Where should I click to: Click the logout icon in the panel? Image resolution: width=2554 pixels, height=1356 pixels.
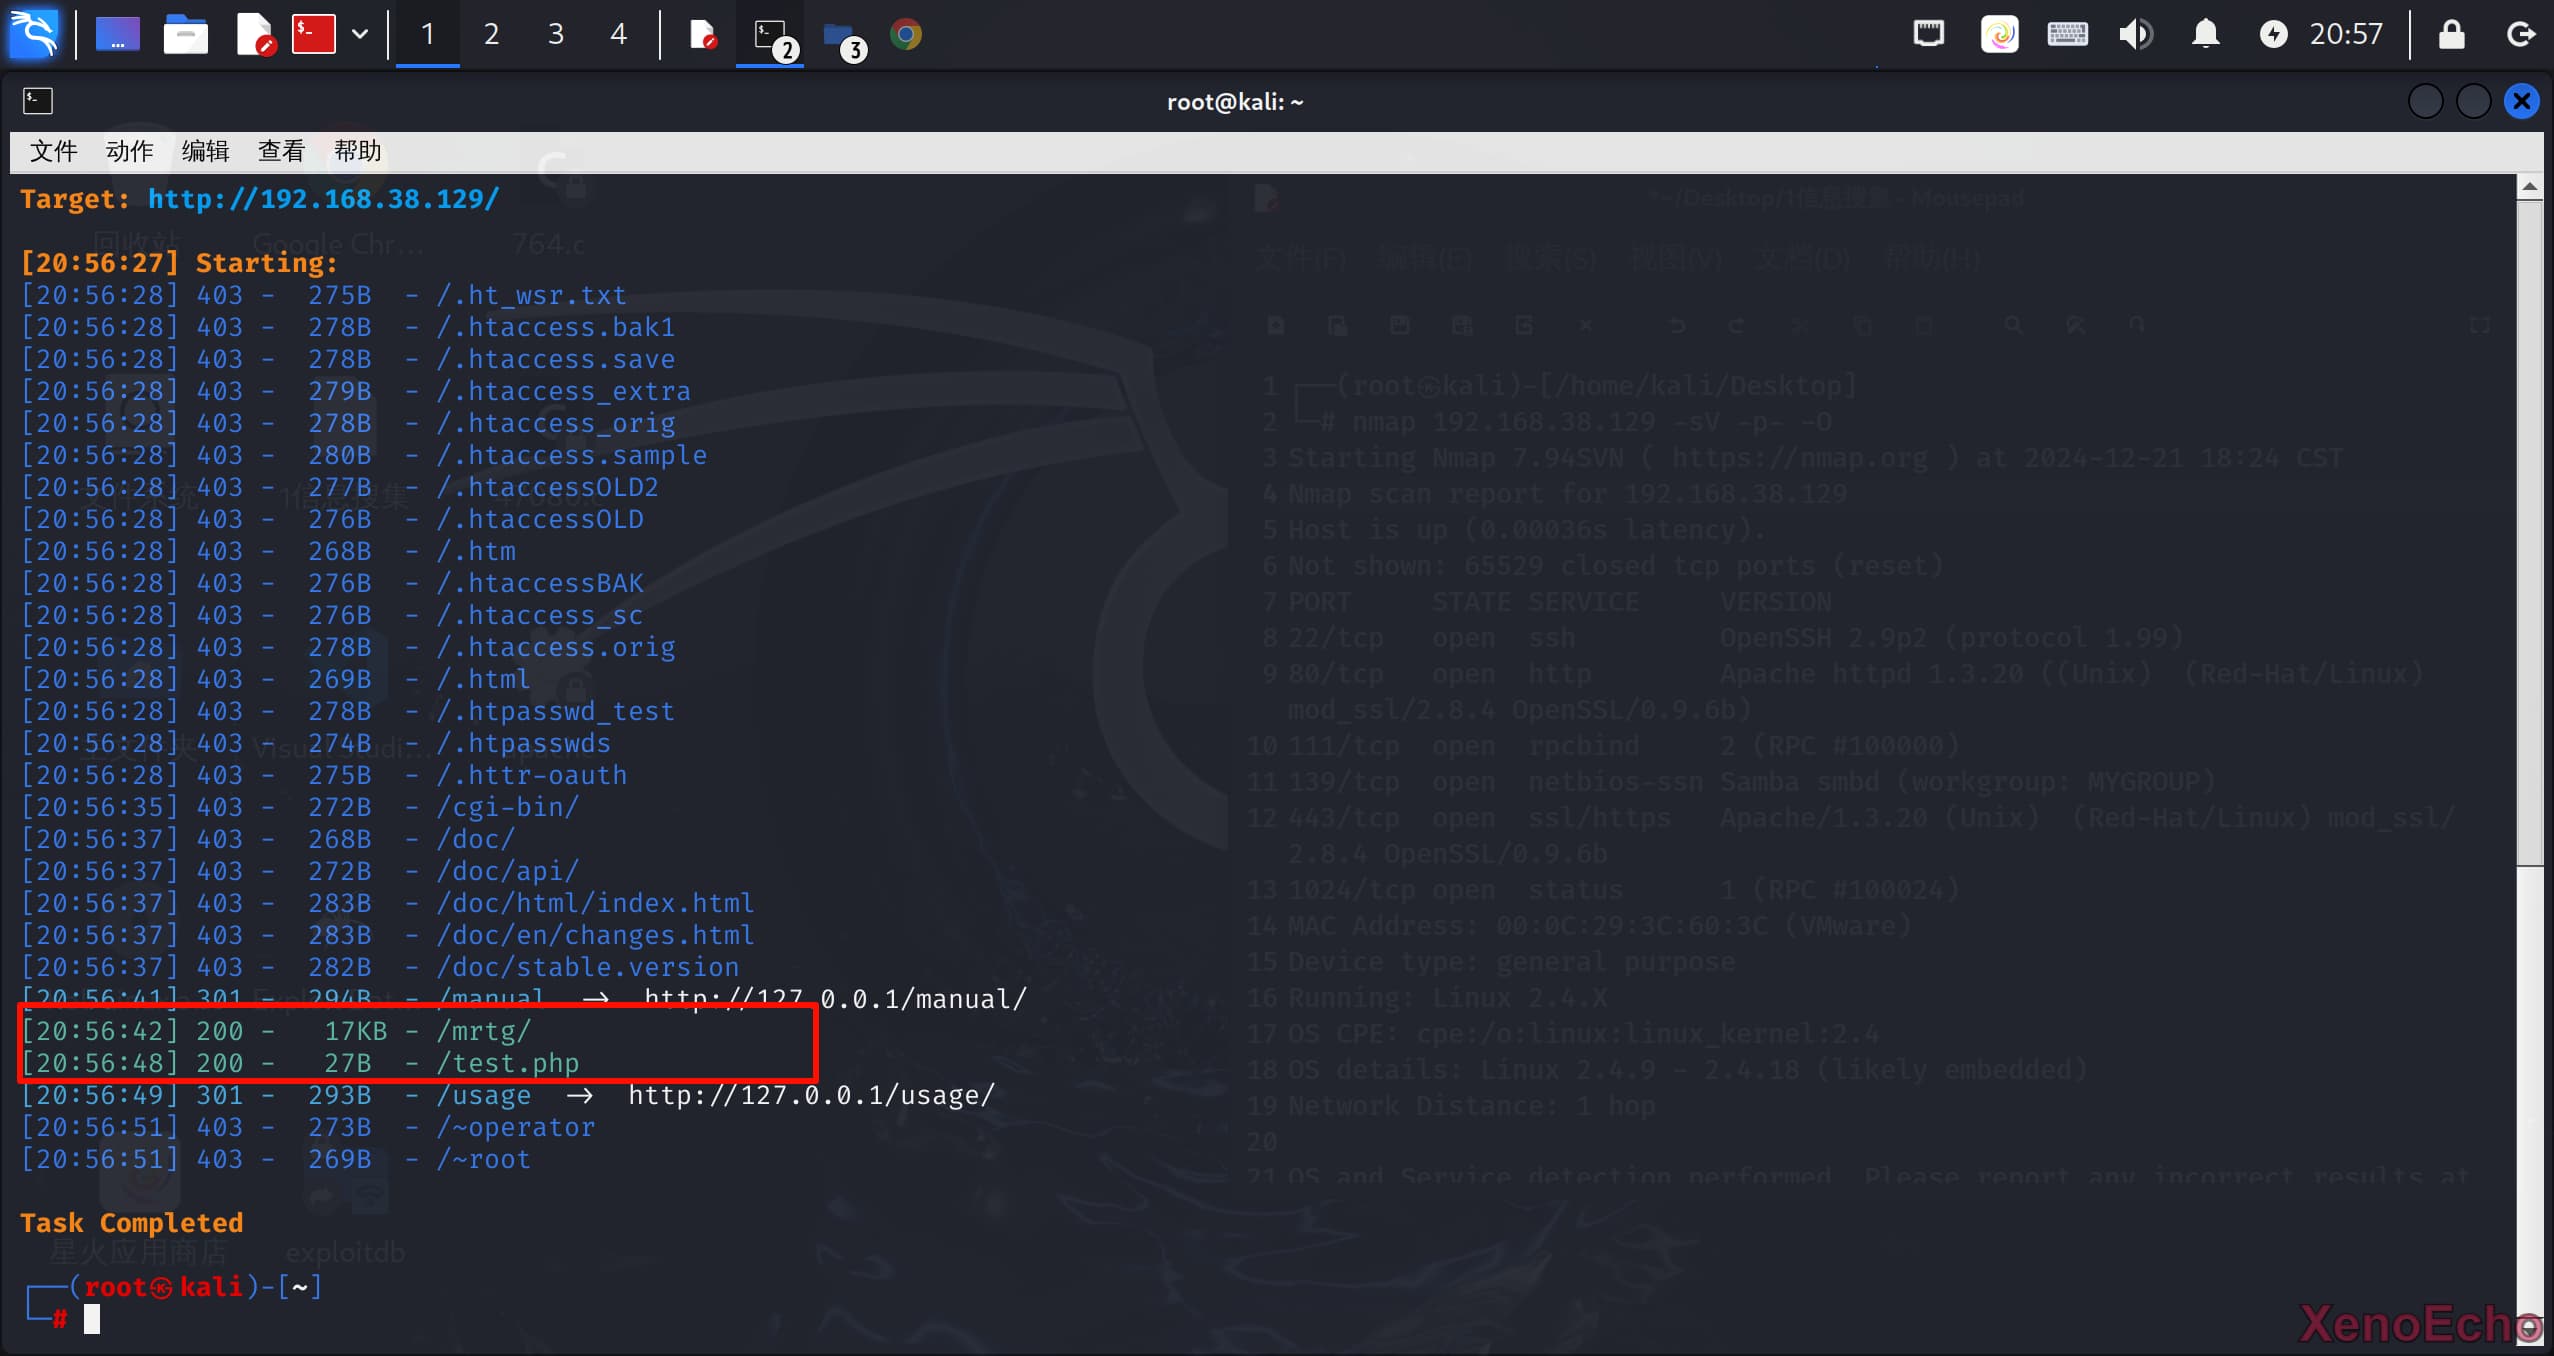coord(2521,35)
